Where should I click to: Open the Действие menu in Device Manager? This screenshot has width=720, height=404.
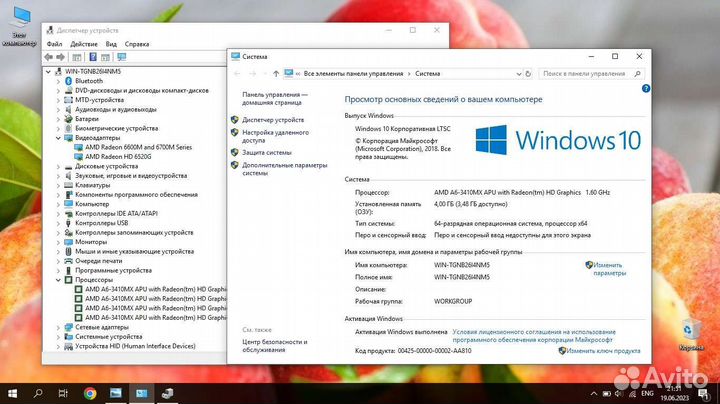coord(84,44)
